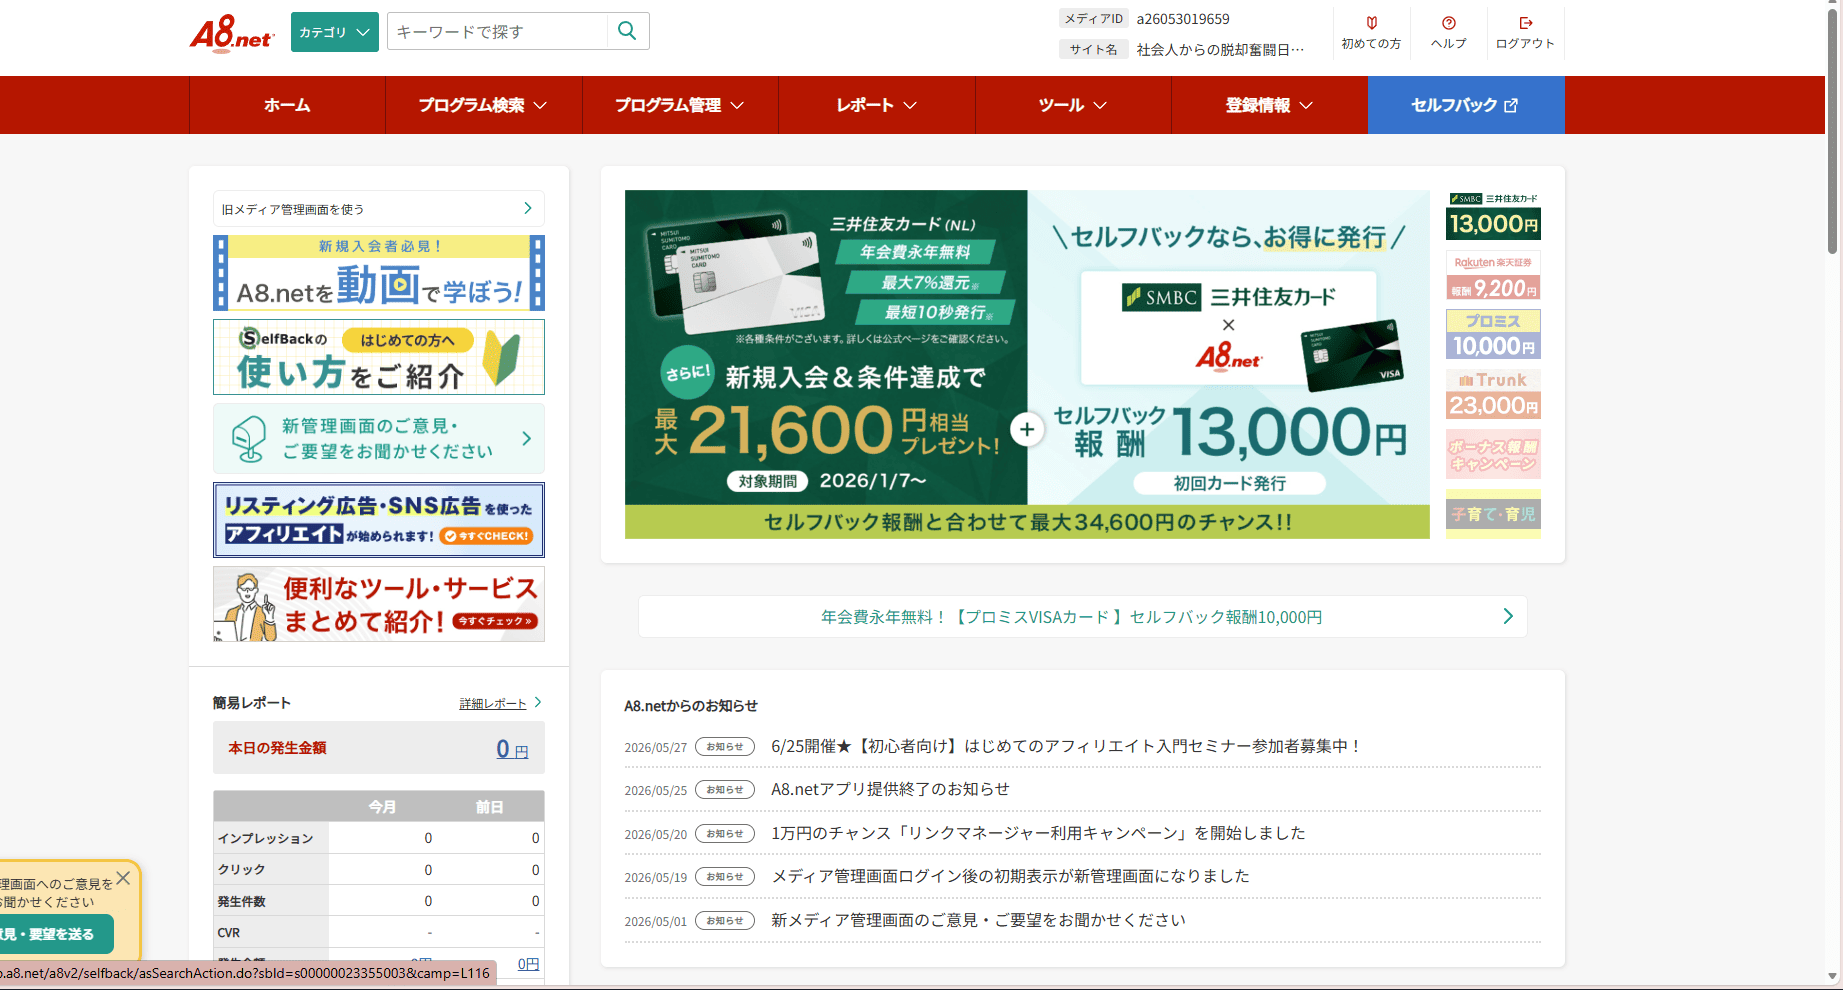Click 見・要望を送る feedback button

(x=55, y=934)
